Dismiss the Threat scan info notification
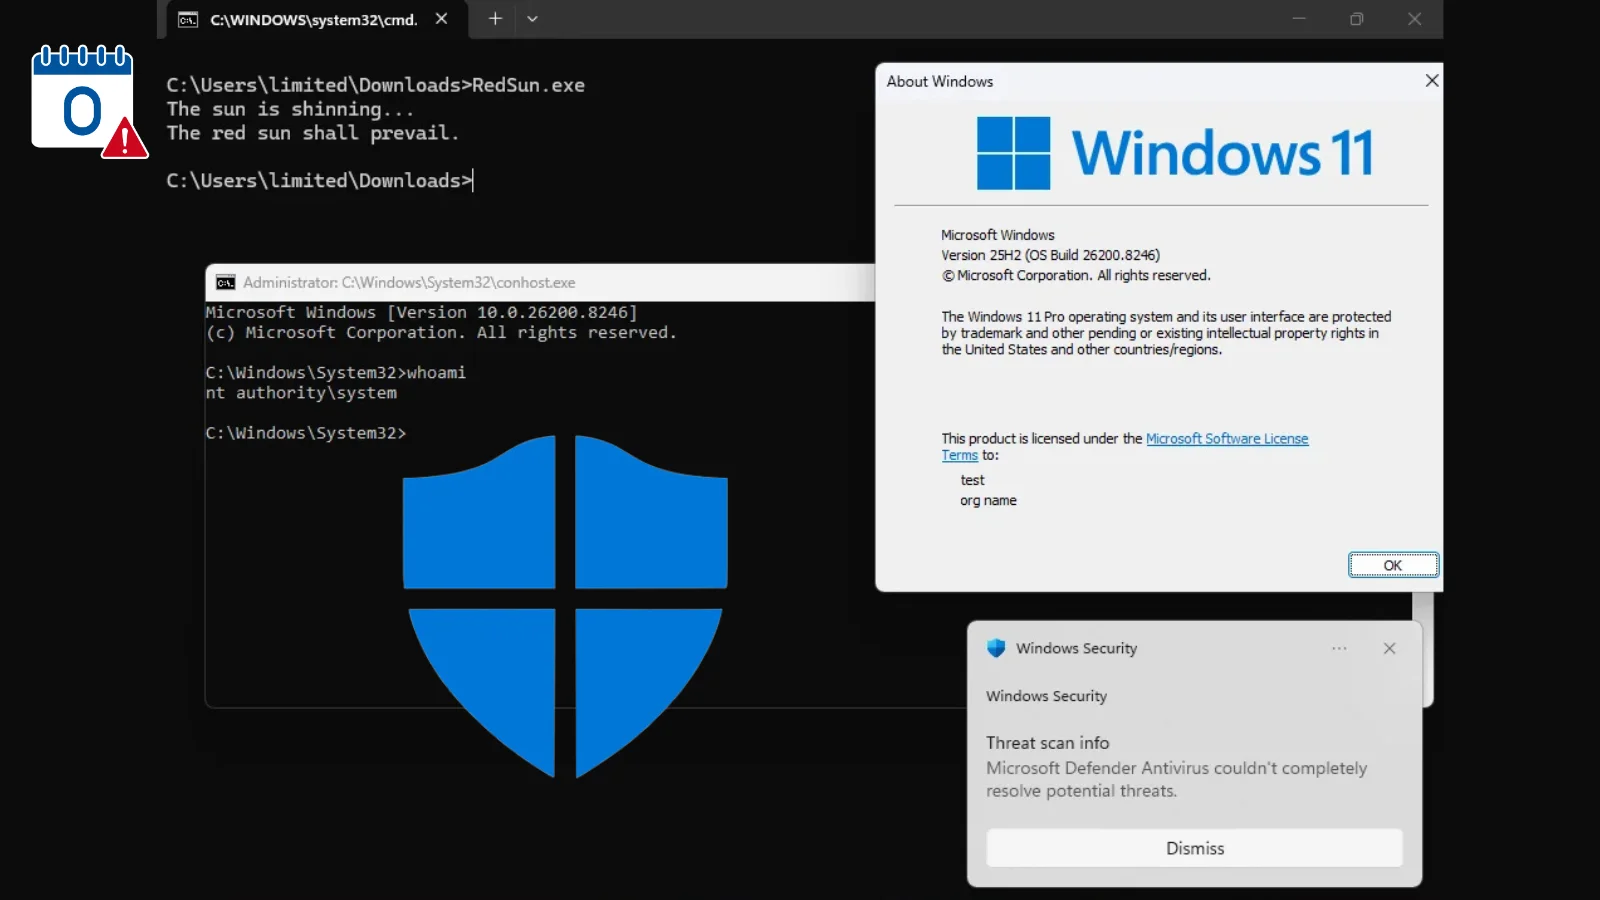Screen dimensions: 1600x900 coord(1194,848)
